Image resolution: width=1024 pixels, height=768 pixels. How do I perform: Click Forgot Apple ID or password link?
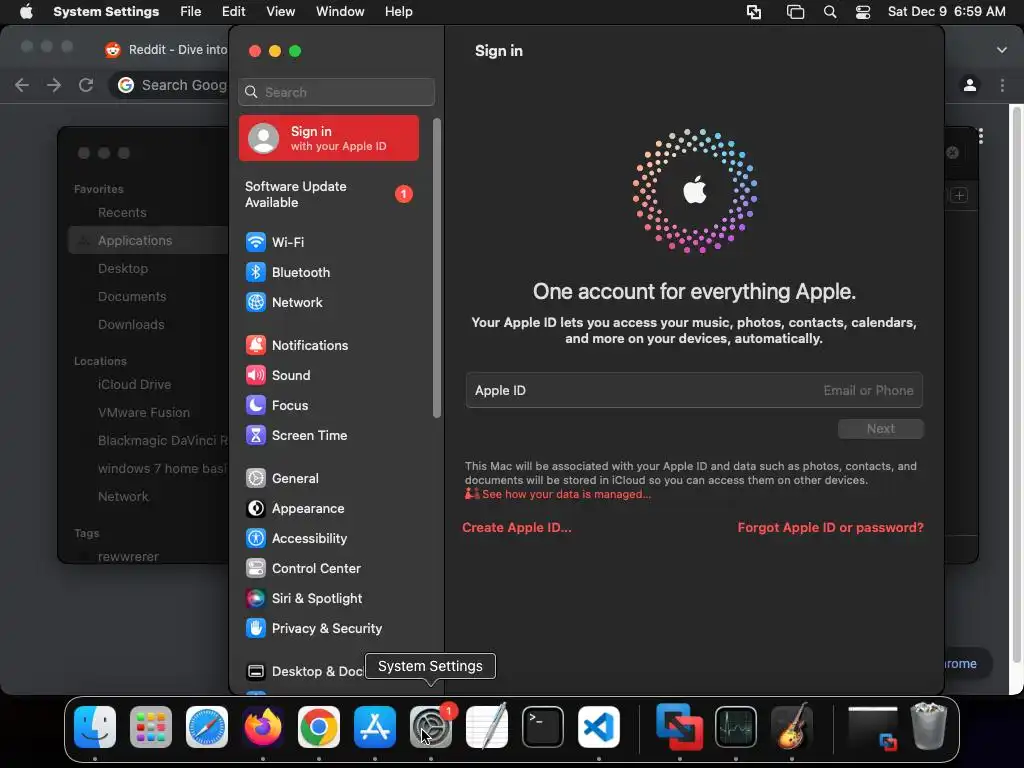(x=831, y=527)
